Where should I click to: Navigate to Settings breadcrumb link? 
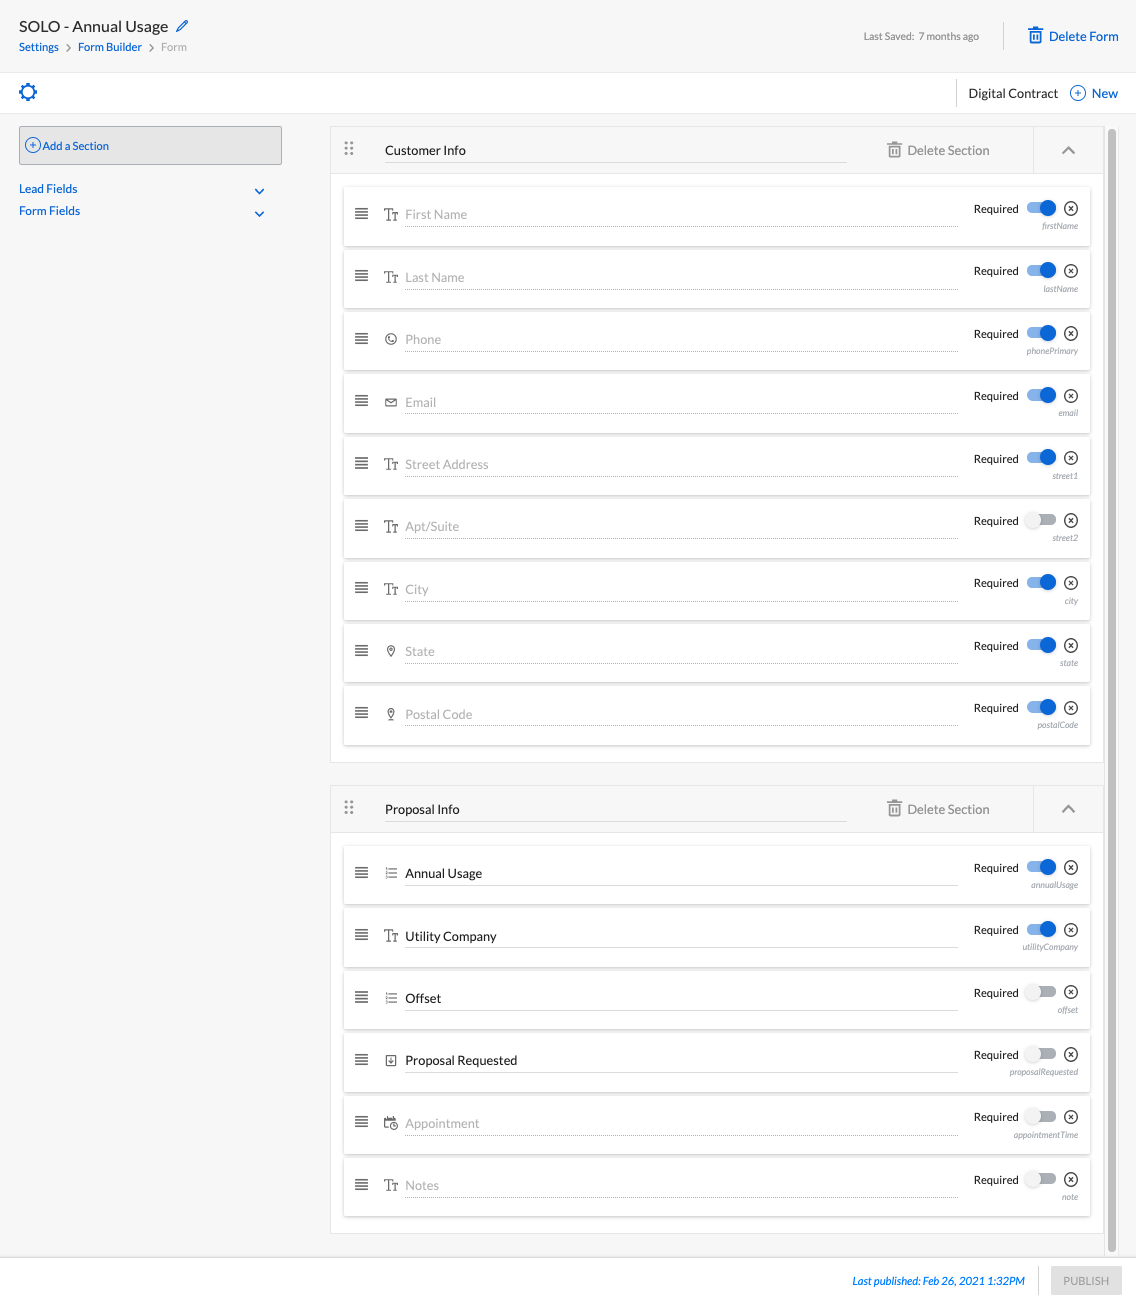click(39, 47)
